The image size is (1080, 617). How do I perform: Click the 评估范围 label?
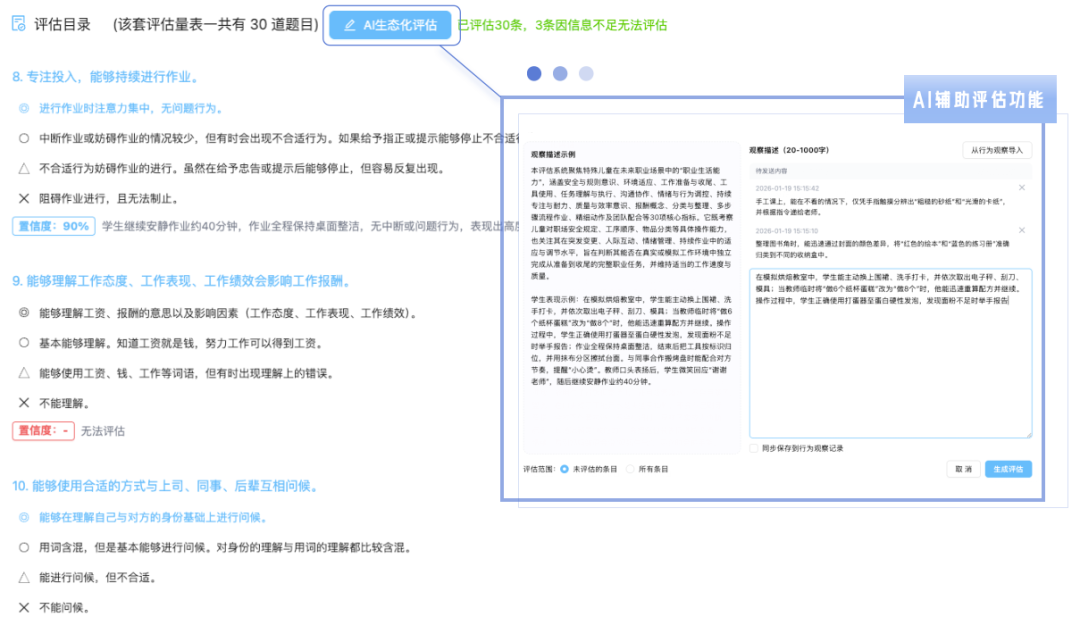click(x=539, y=469)
